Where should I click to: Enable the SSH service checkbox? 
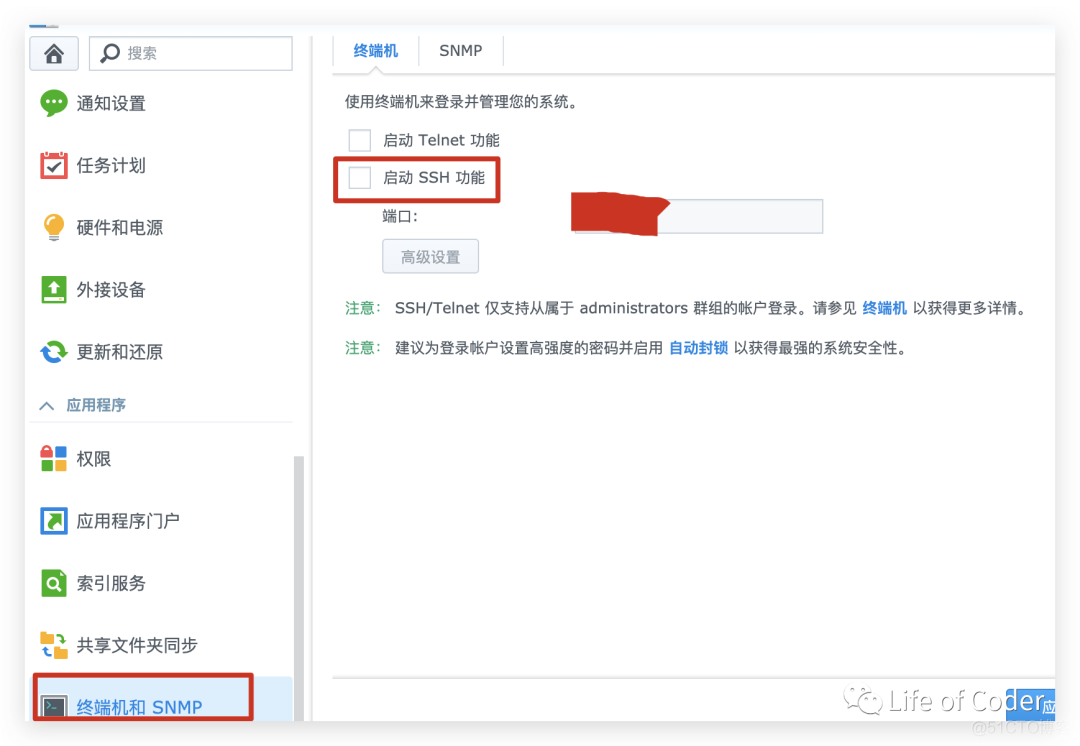pos(360,178)
